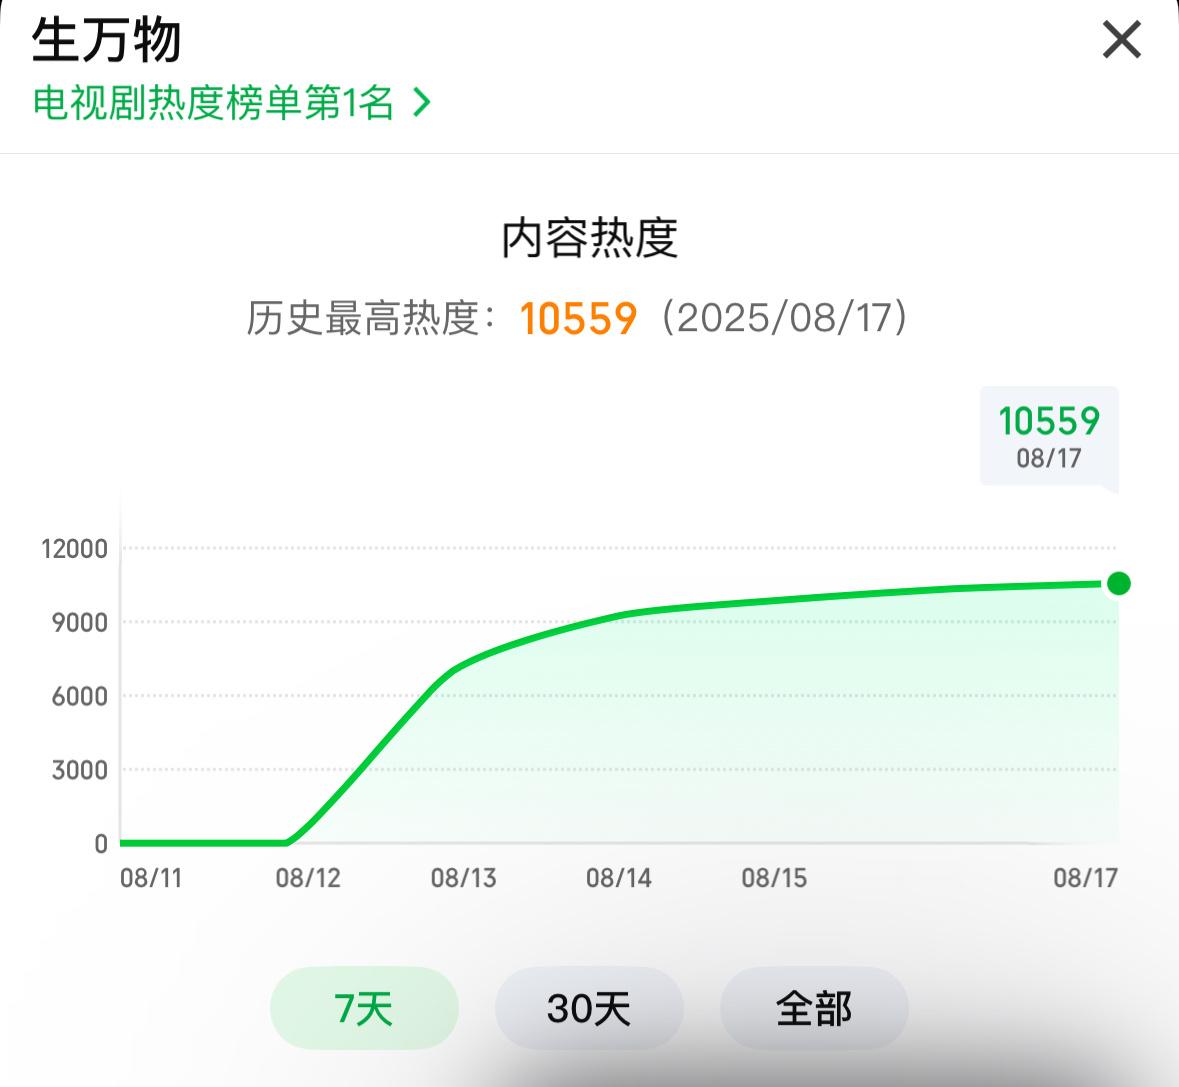This screenshot has width=1179, height=1087.
Task: Tap the 内容热度 chart heading
Action: [590, 238]
